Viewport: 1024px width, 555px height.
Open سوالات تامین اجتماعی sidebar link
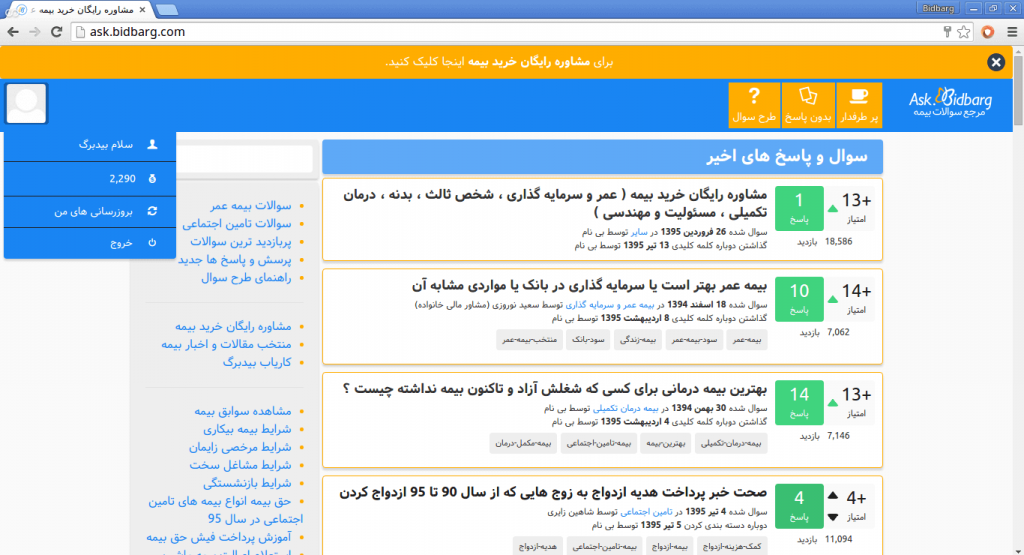tap(237, 223)
